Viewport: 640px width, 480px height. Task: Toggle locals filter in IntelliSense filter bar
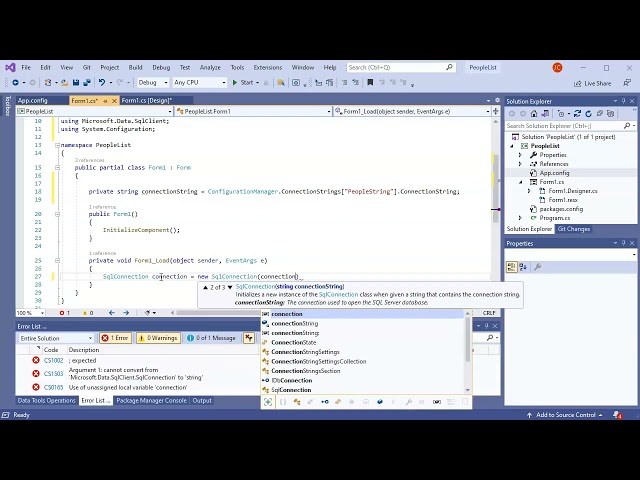437,402
